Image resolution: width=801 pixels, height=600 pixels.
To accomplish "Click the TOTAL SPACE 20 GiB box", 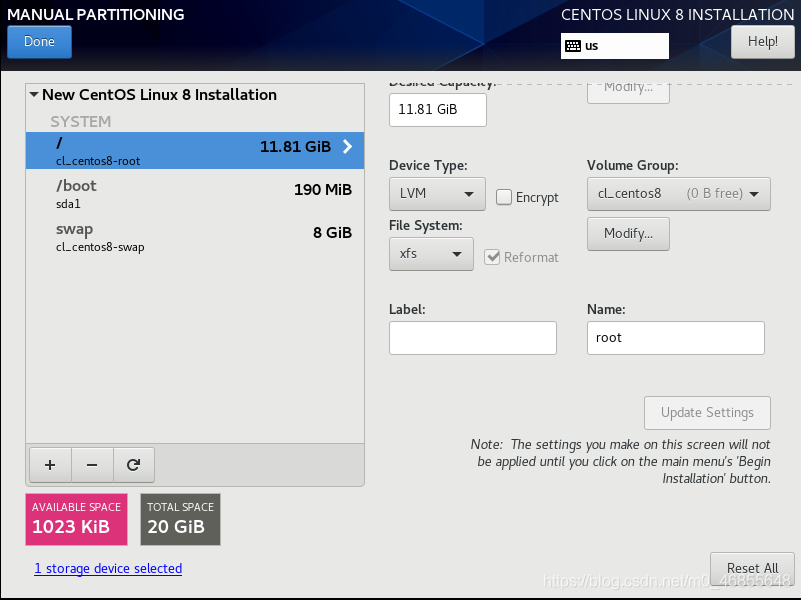I will 180,519.
